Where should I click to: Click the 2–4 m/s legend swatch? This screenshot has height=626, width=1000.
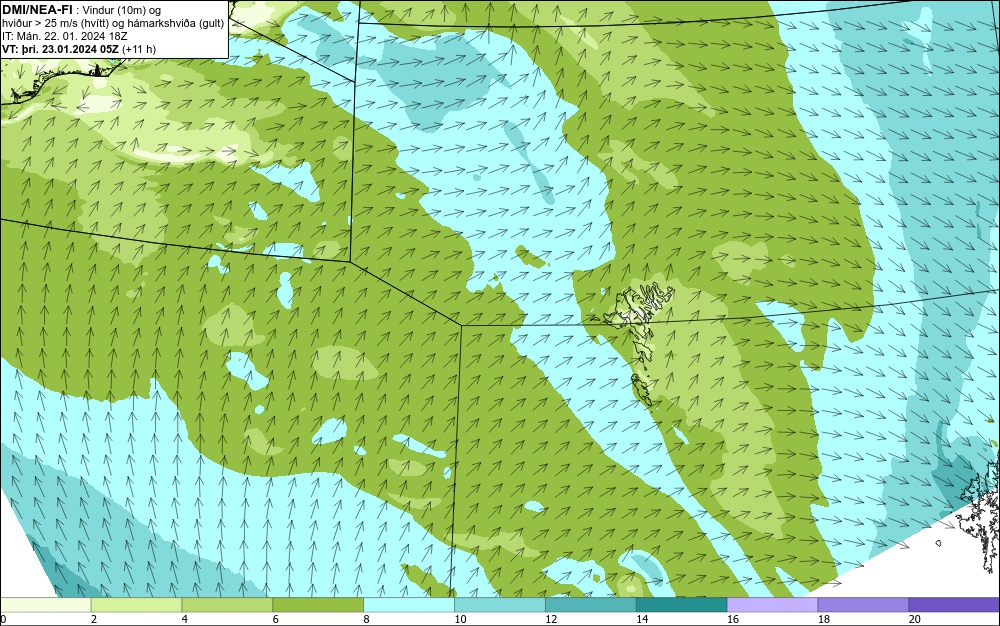tap(136, 604)
